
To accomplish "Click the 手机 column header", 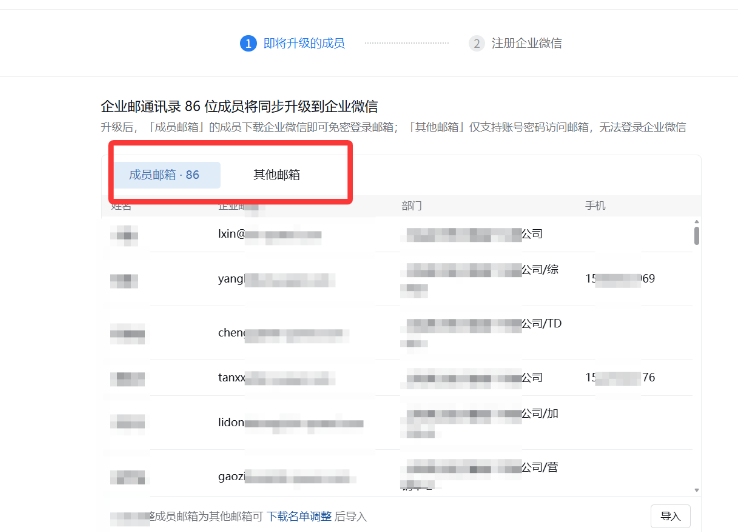I will point(595,206).
